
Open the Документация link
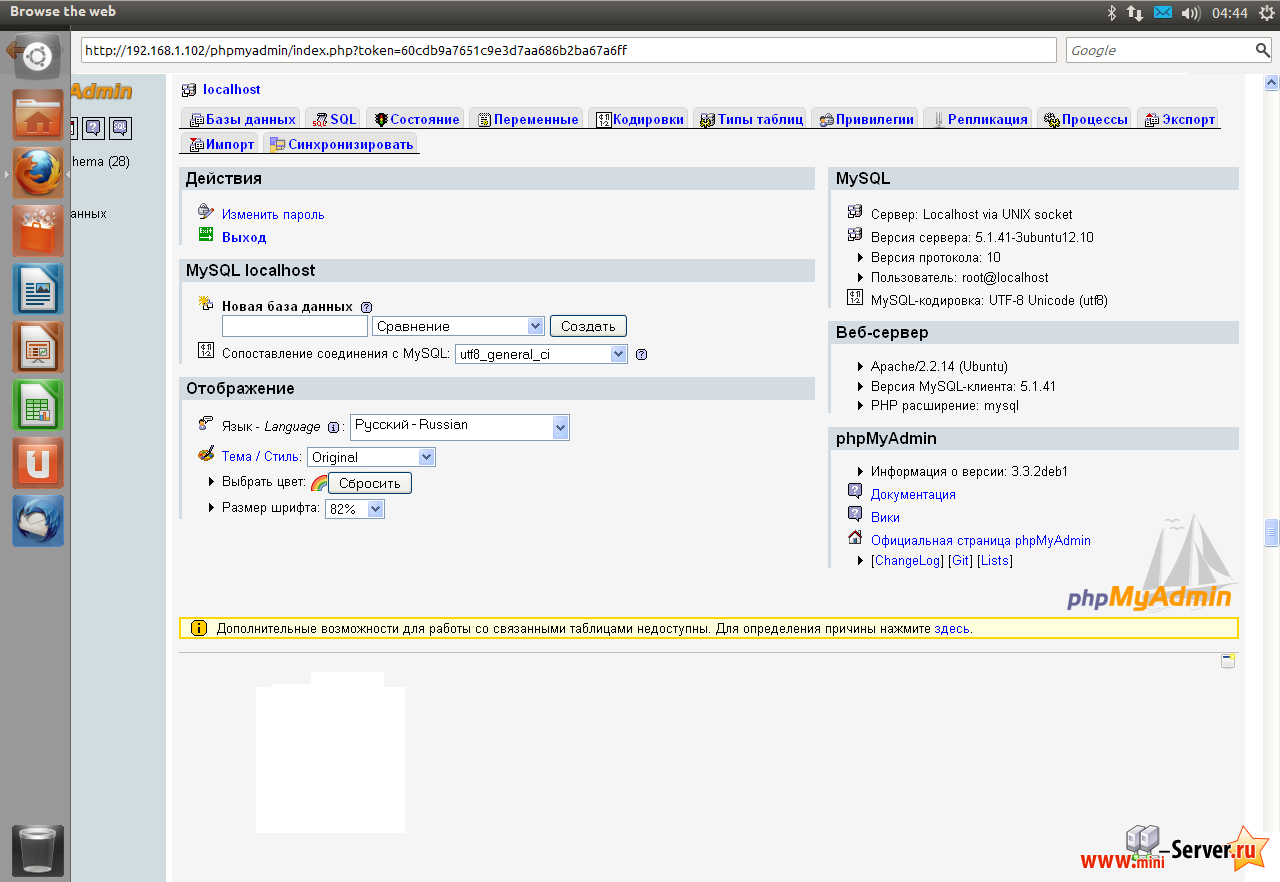coord(913,494)
